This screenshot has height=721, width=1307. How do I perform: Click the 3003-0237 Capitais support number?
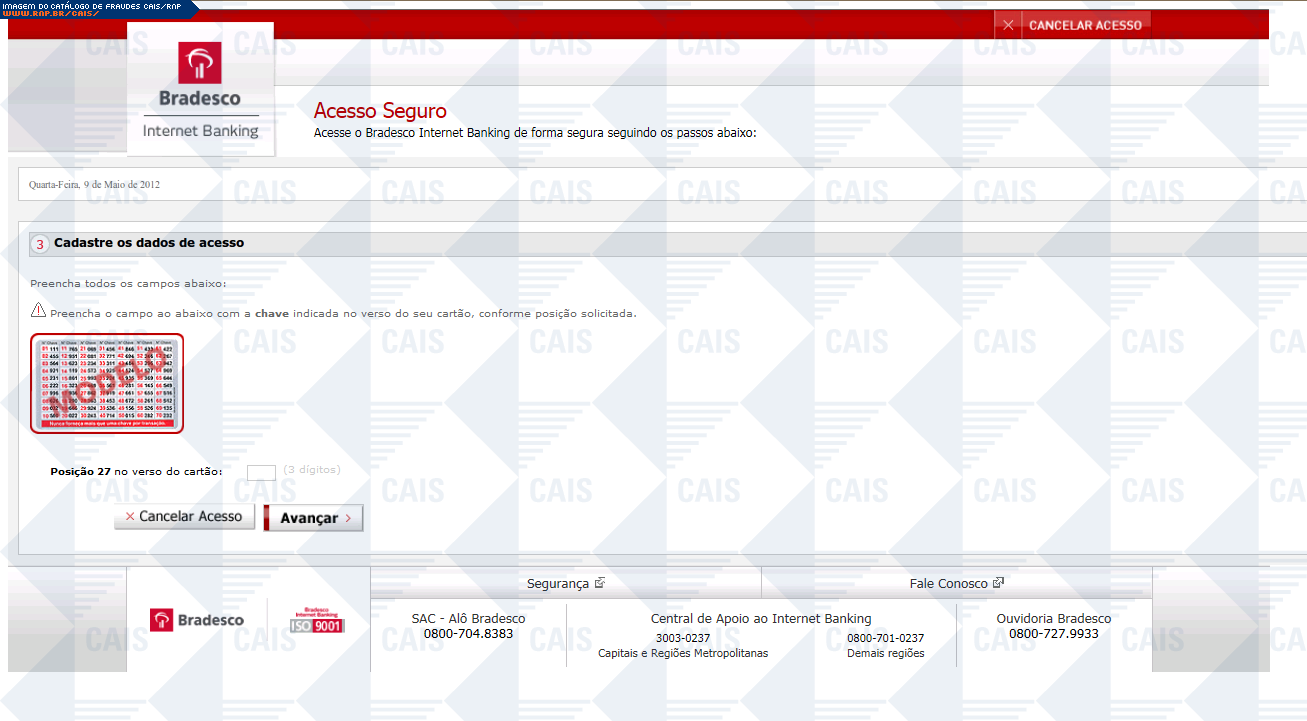pos(683,638)
